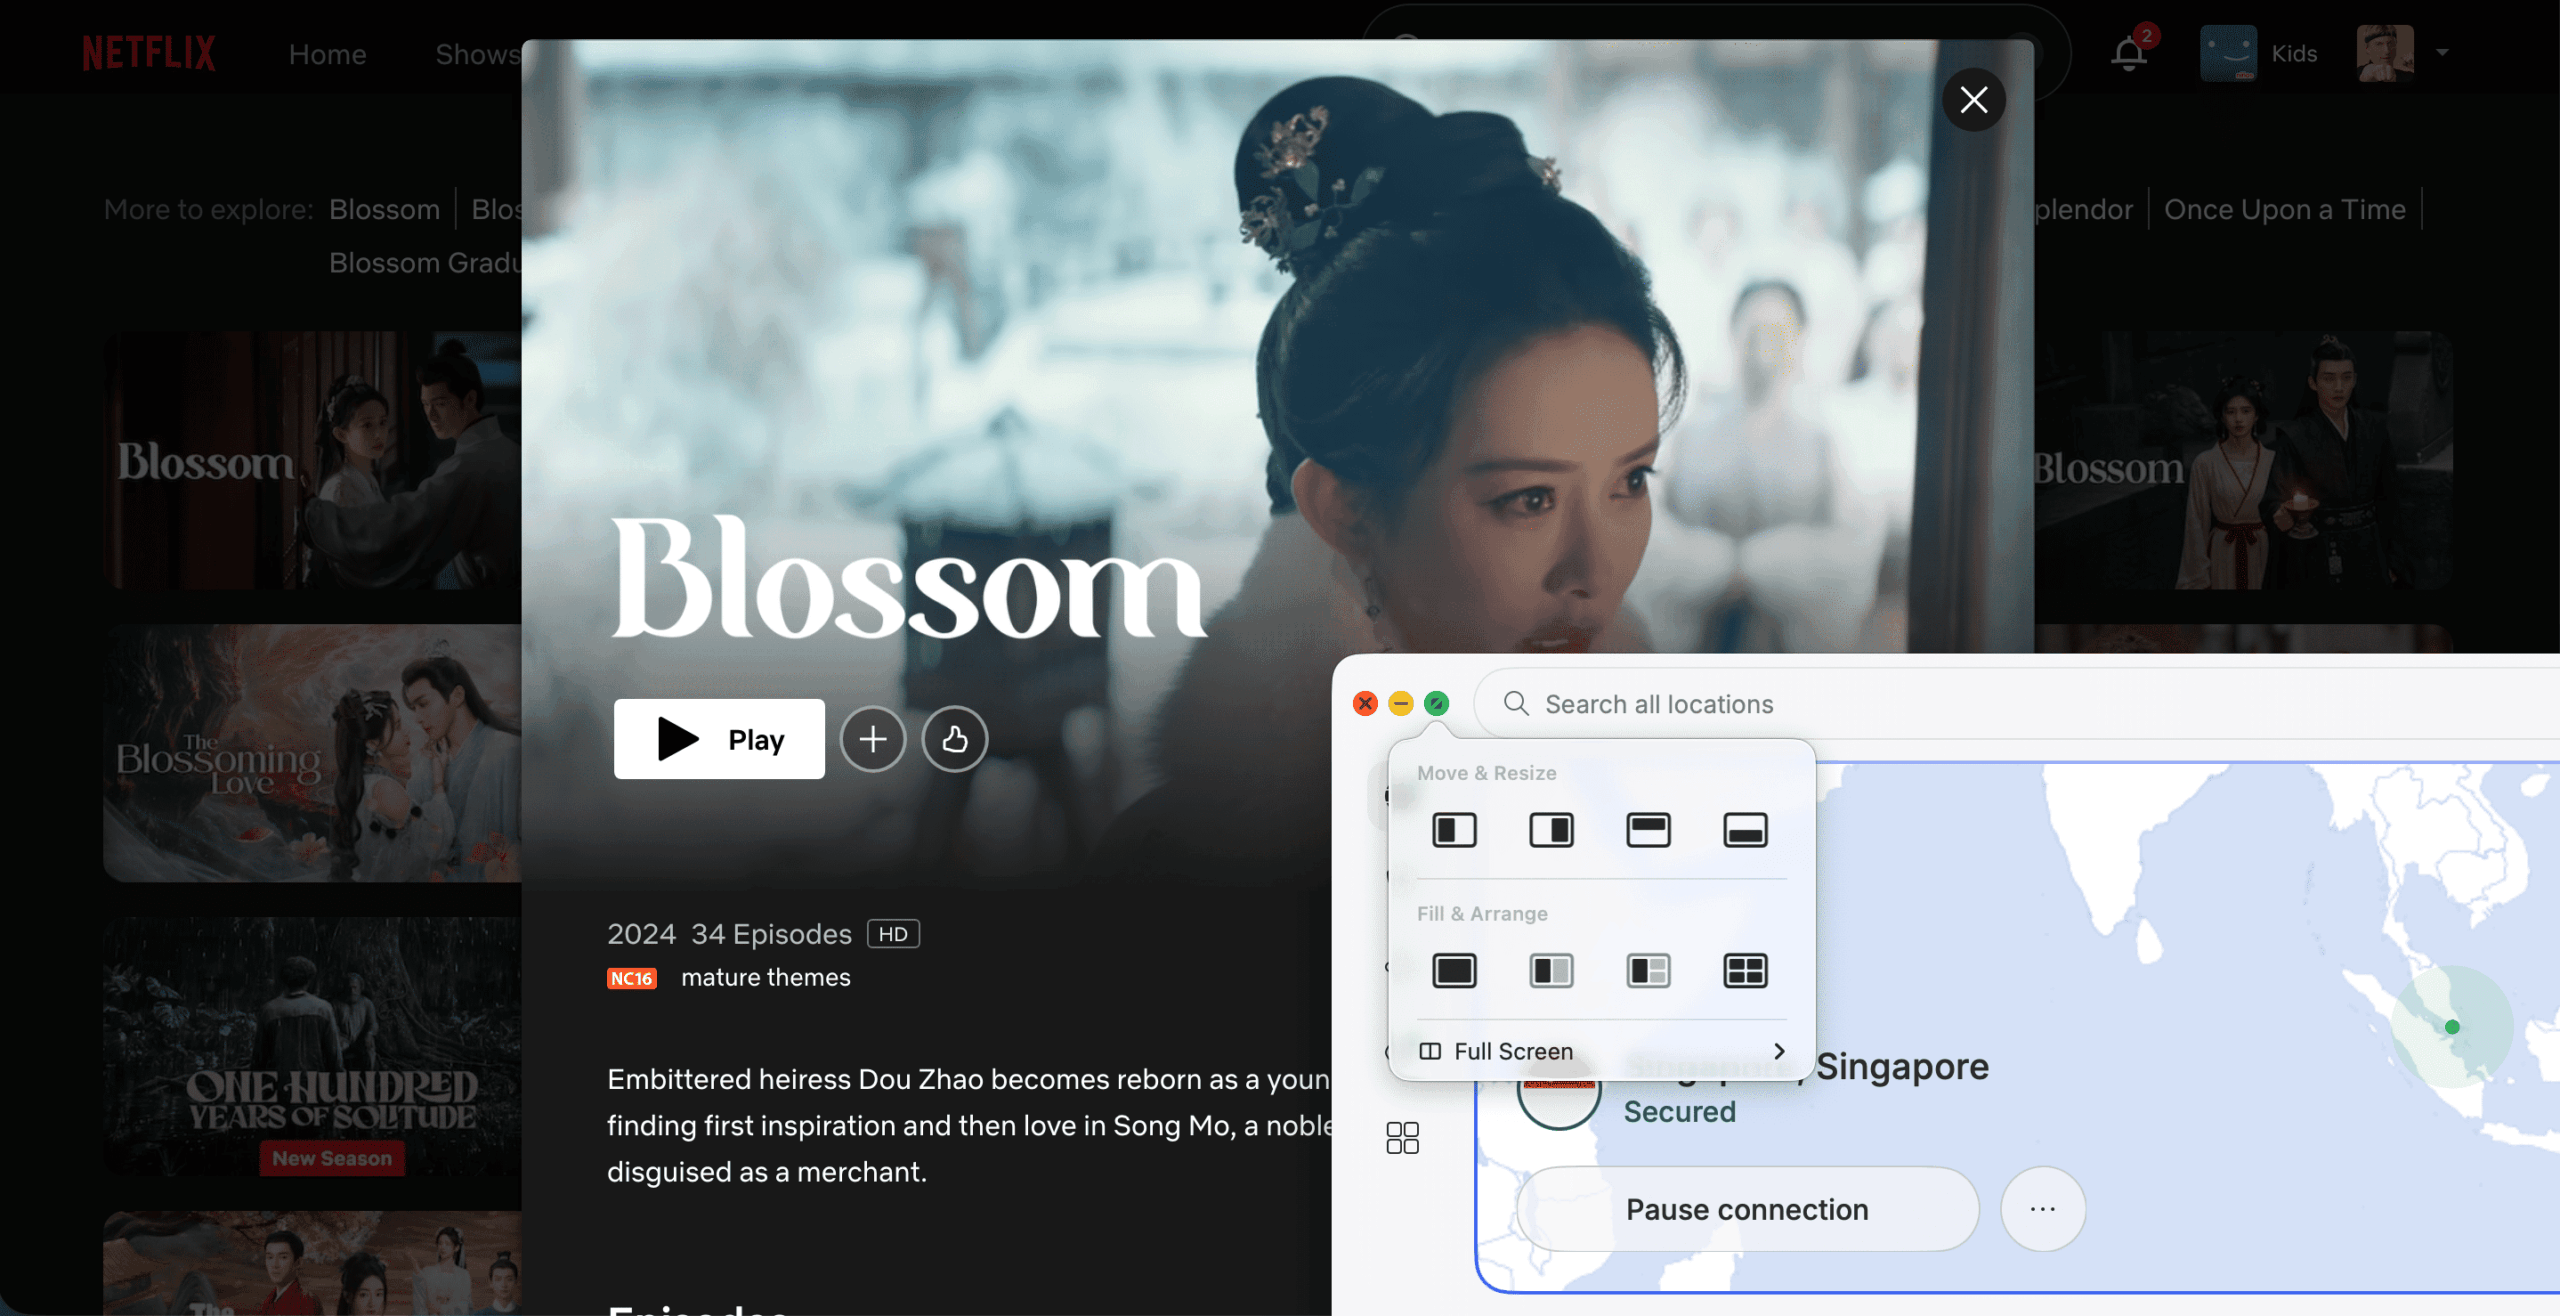This screenshot has height=1316, width=2560.
Task: Click the '34 Episodes' text
Action: click(771, 934)
